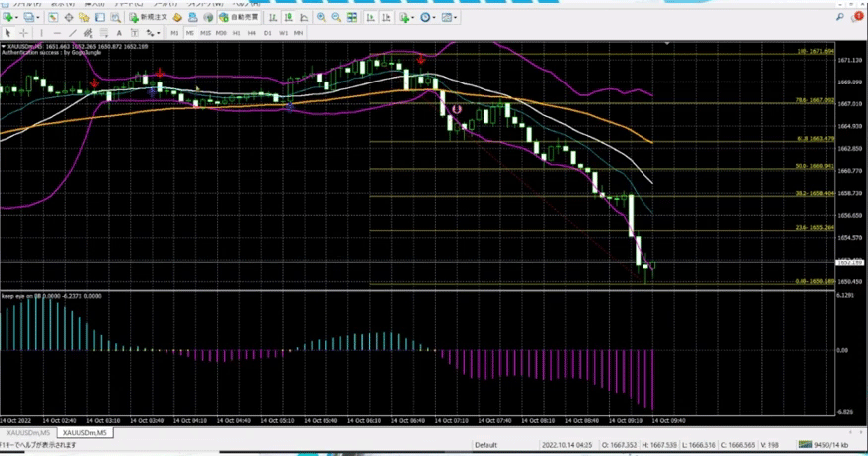The height and width of the screenshot is (456, 868).
Task: Toggle the Navigator panel
Action: (x=84, y=18)
